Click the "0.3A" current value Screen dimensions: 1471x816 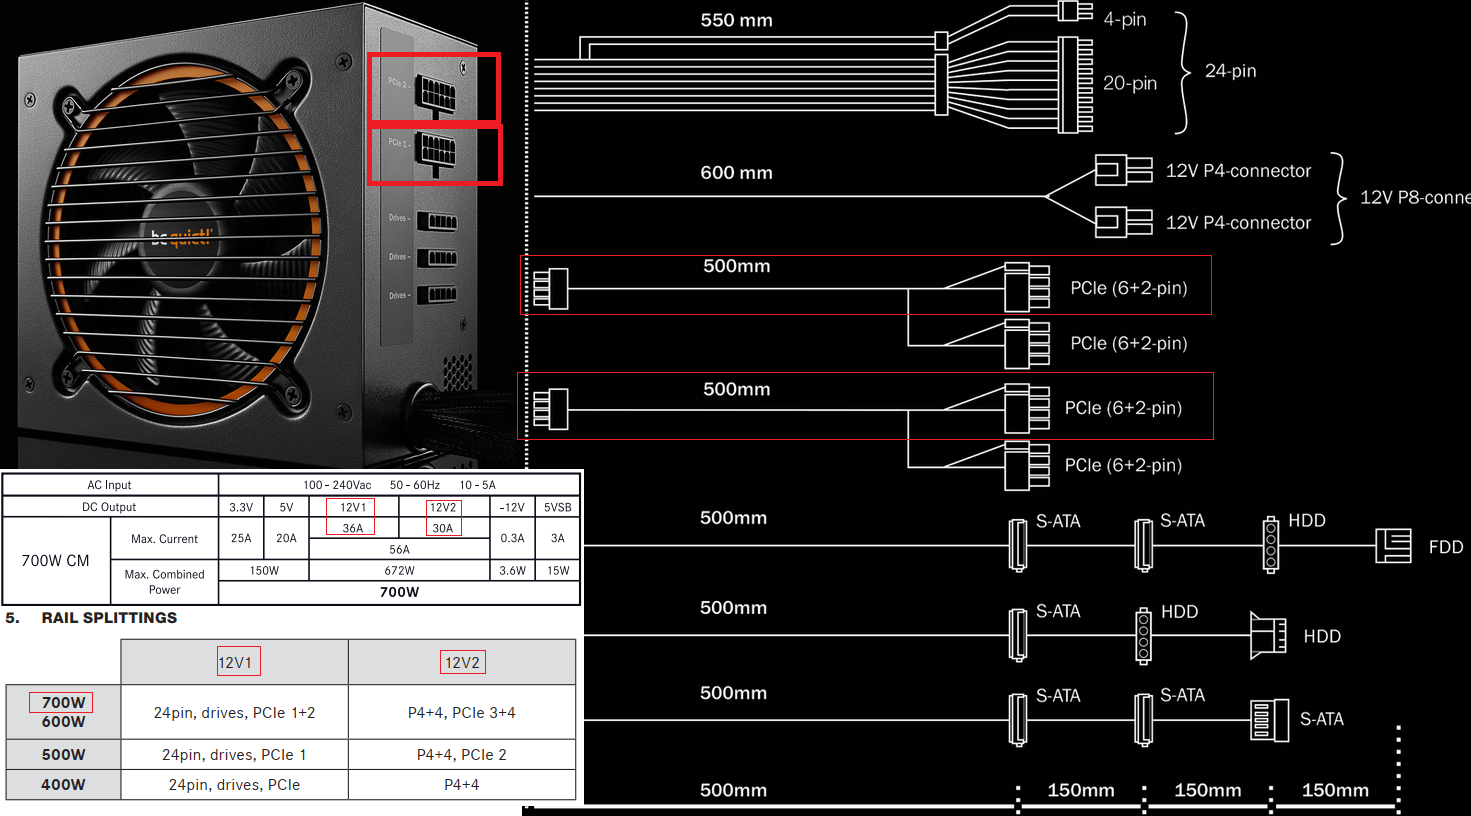512,538
